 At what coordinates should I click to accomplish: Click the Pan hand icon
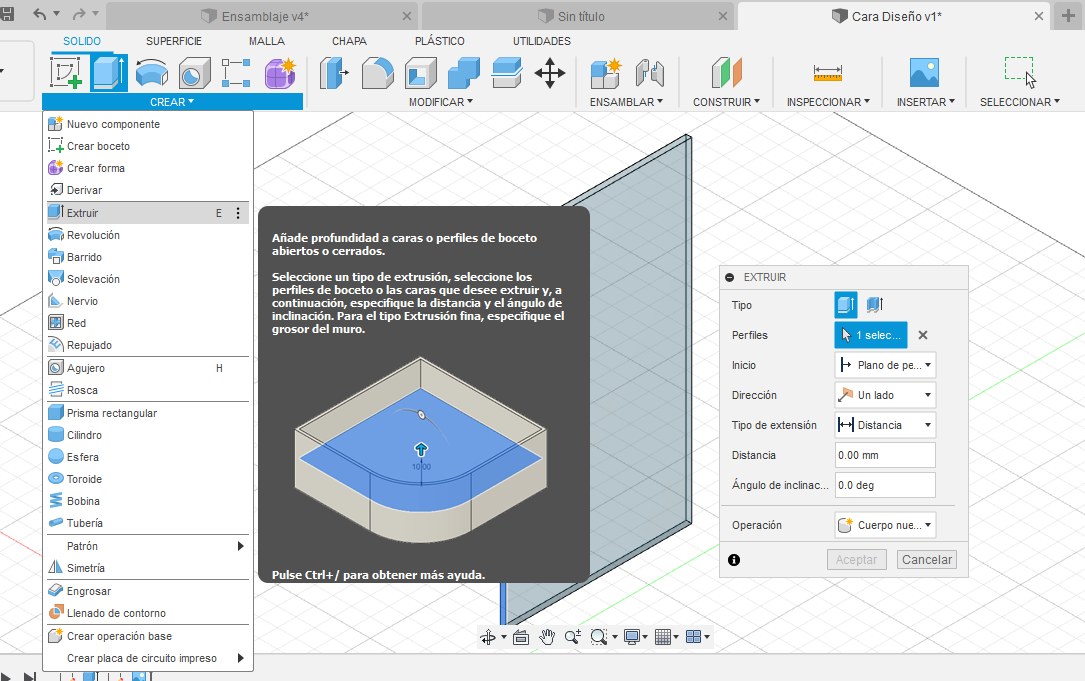[x=547, y=637]
